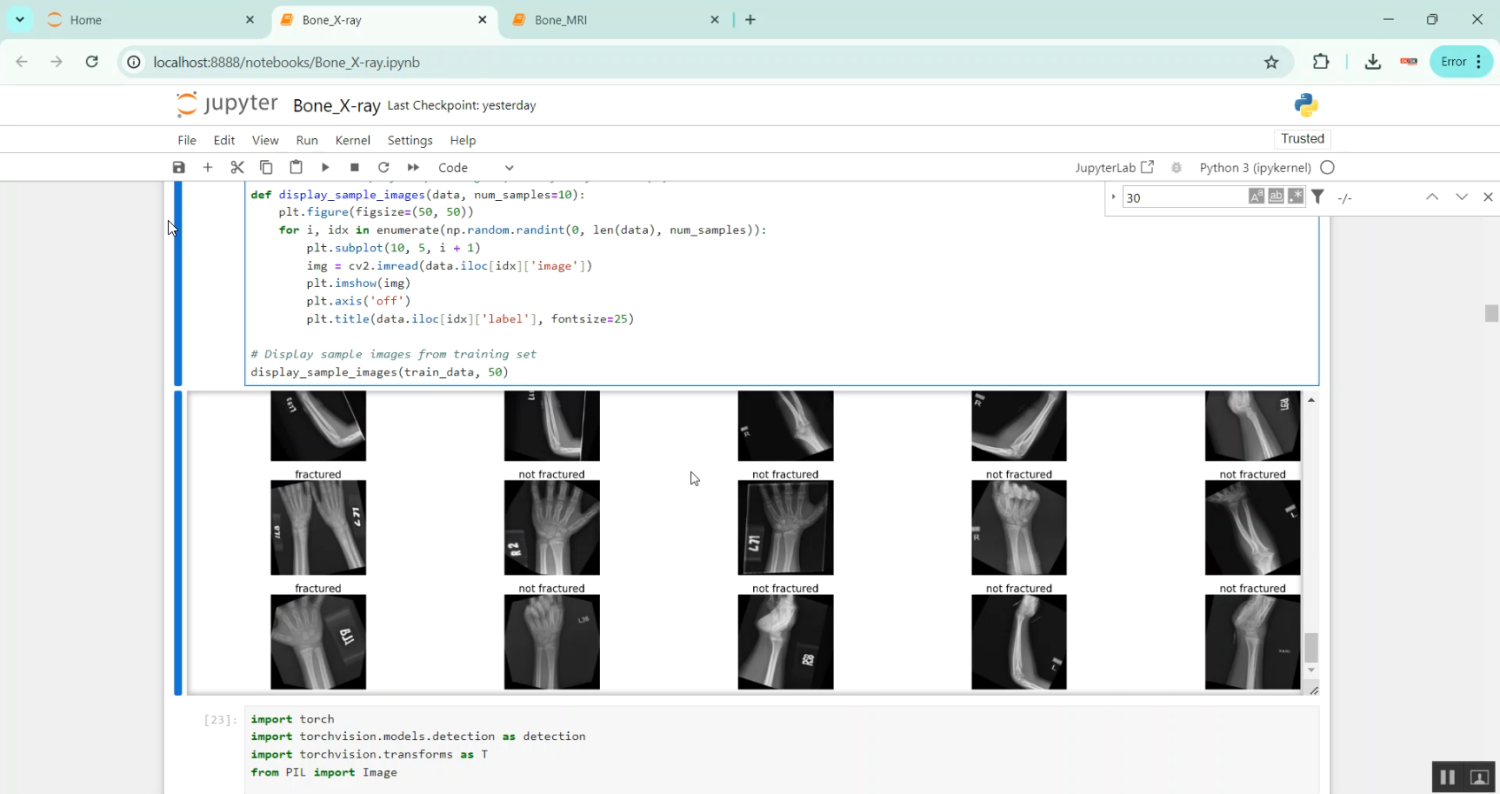Click the Python 3 (ipykernel) kernel name
Screen dimensions: 1500x794
[x=1255, y=168]
